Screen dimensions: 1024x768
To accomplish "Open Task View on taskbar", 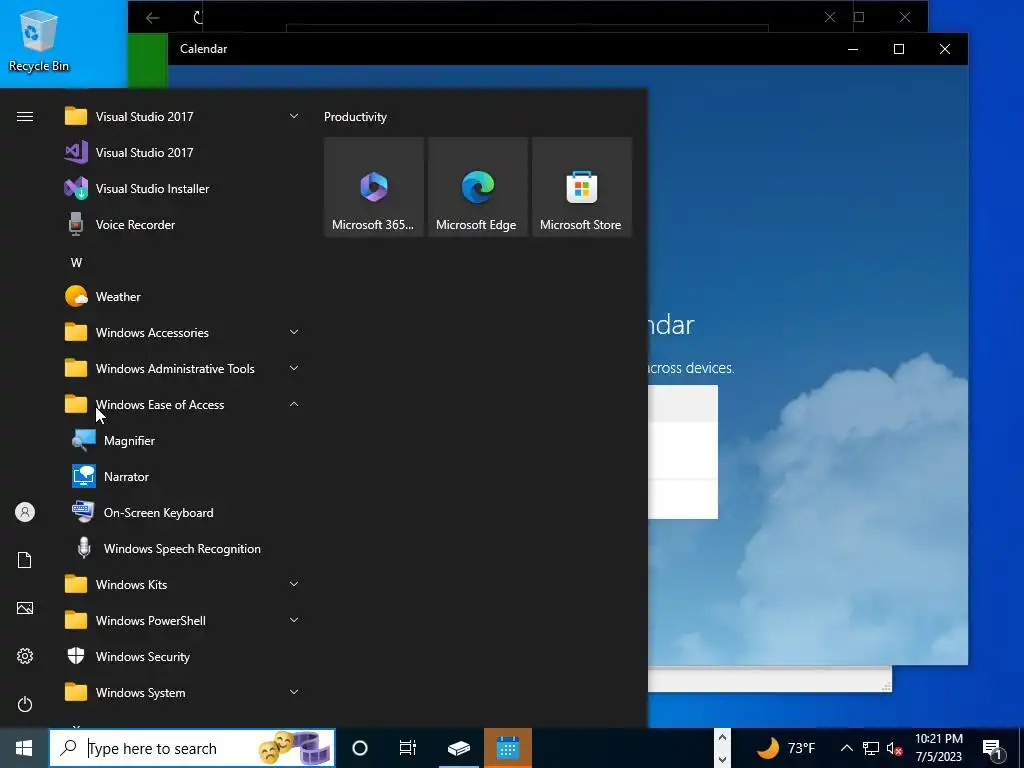I will click(x=408, y=748).
